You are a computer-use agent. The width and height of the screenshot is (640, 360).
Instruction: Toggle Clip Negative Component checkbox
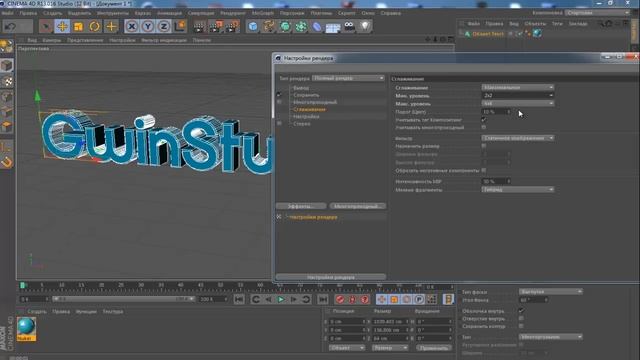pyautogui.click(x=484, y=170)
